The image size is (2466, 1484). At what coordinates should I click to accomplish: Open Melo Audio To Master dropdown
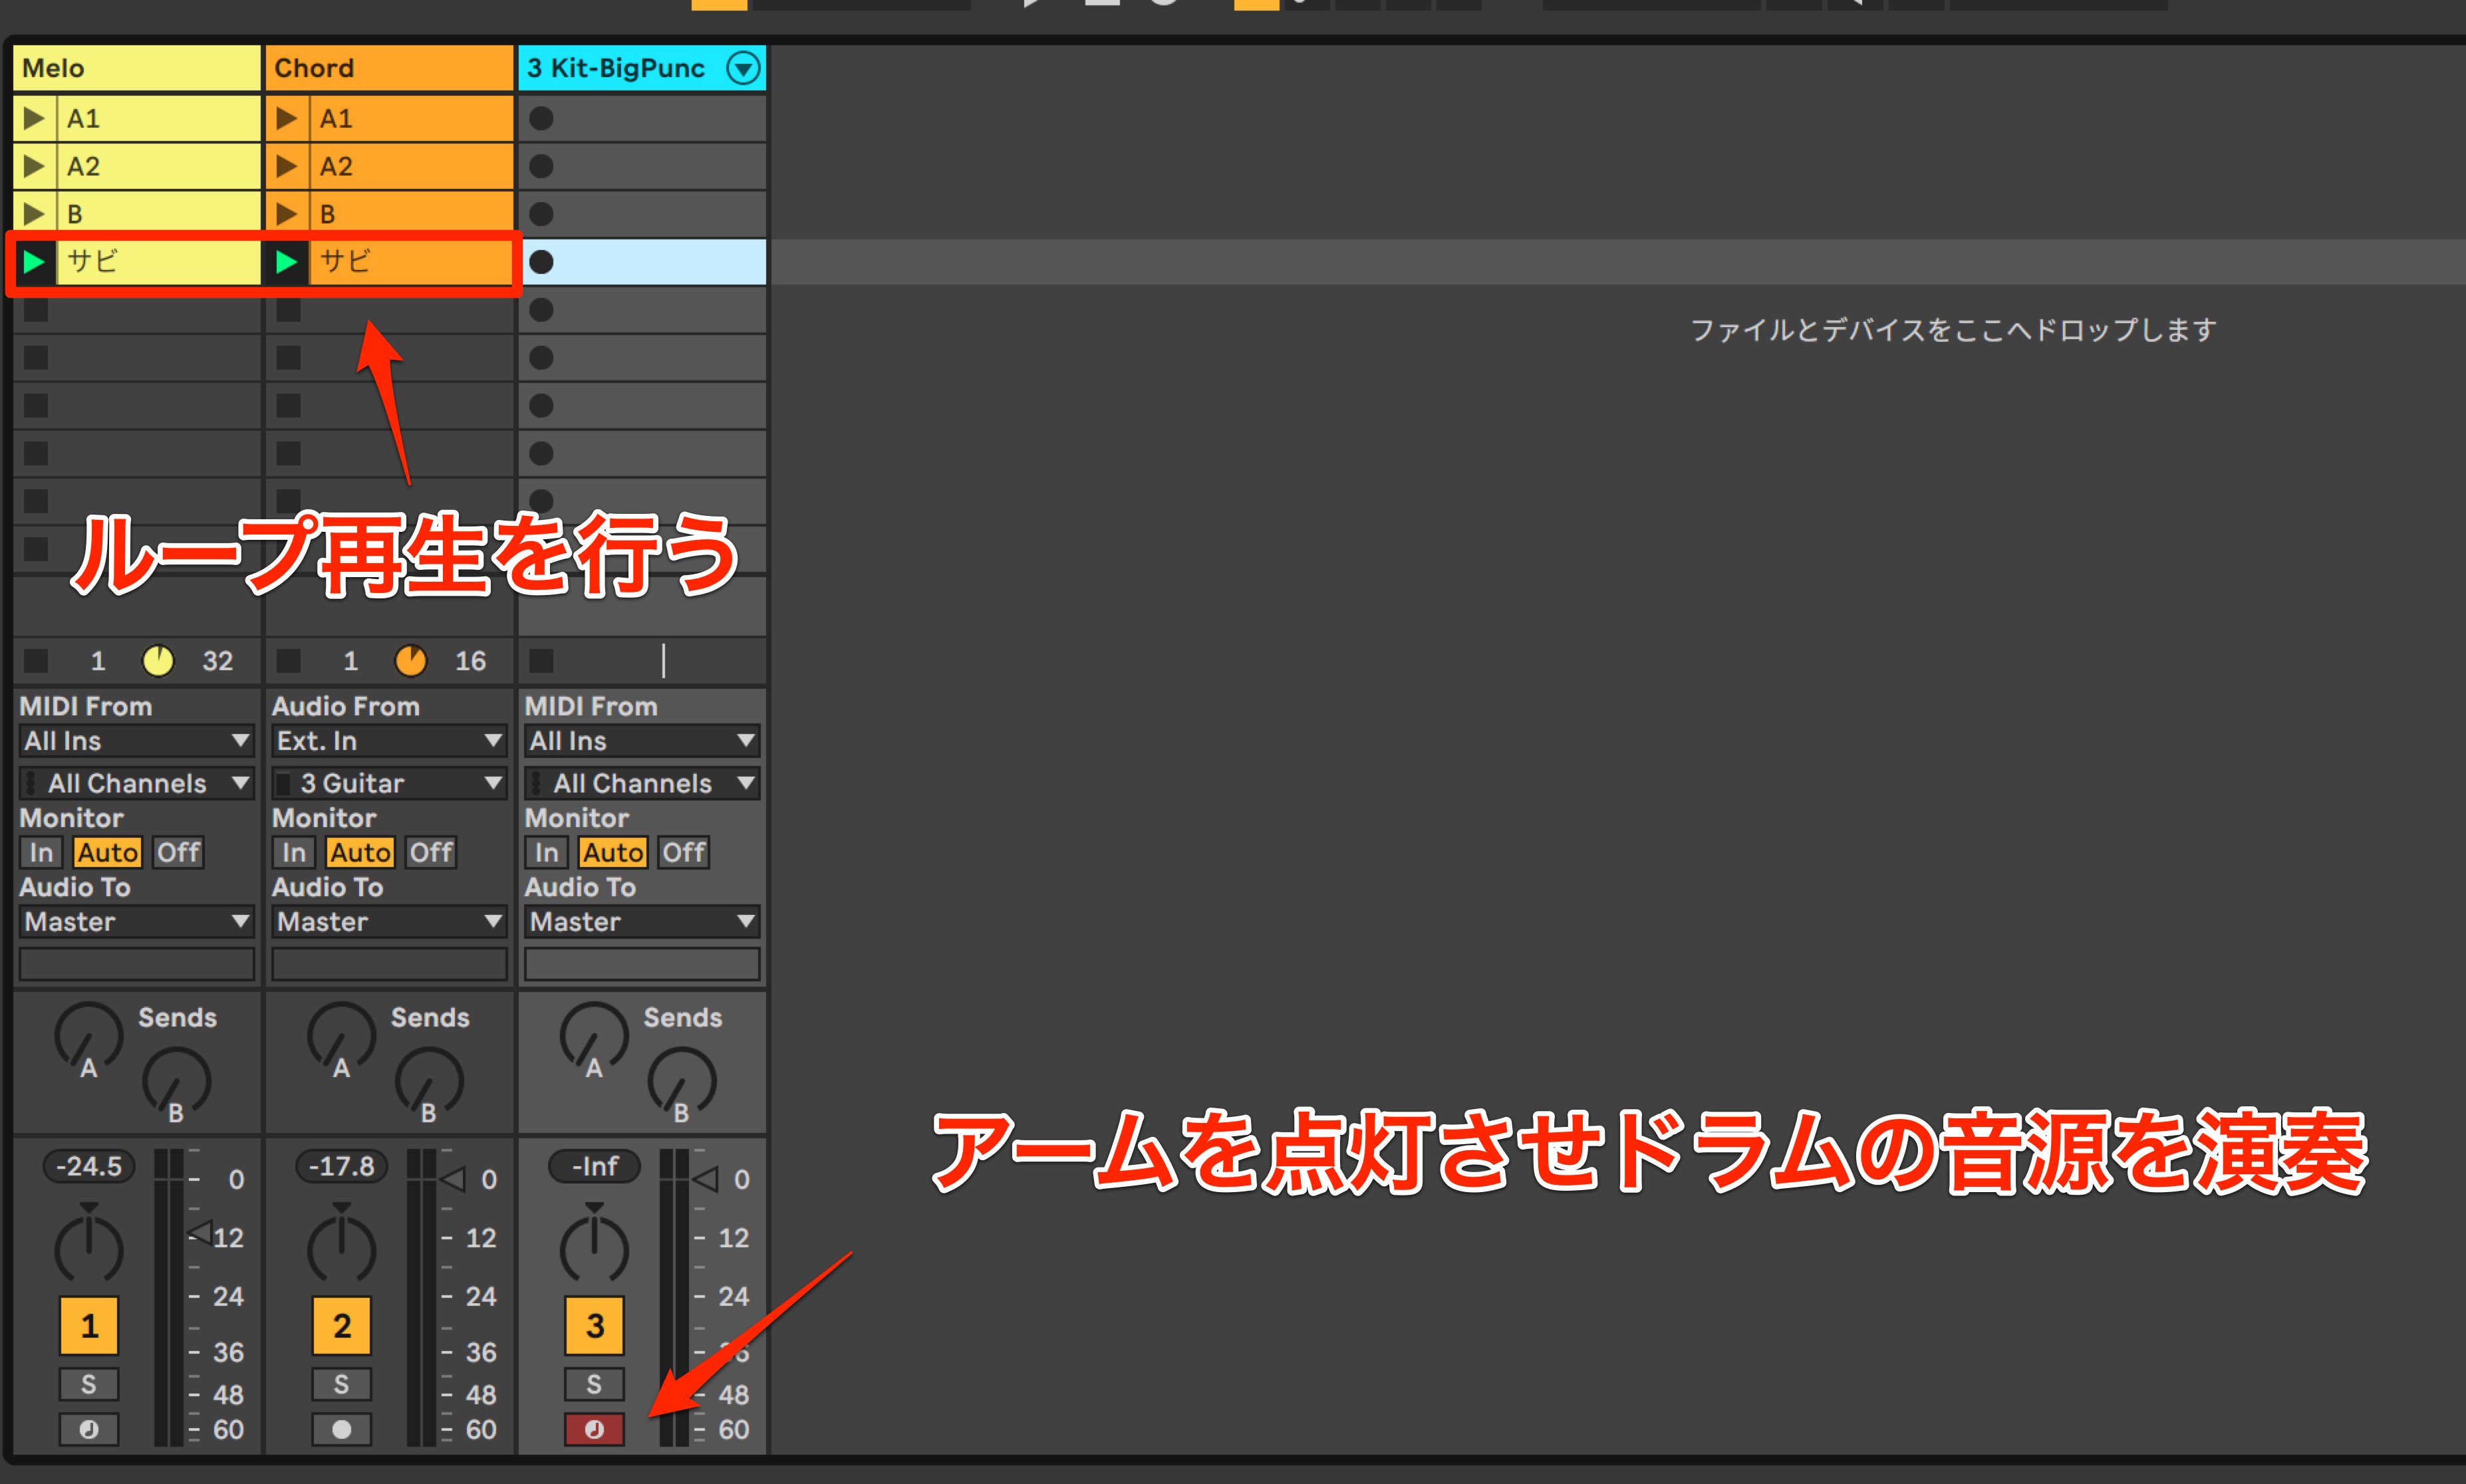136,922
